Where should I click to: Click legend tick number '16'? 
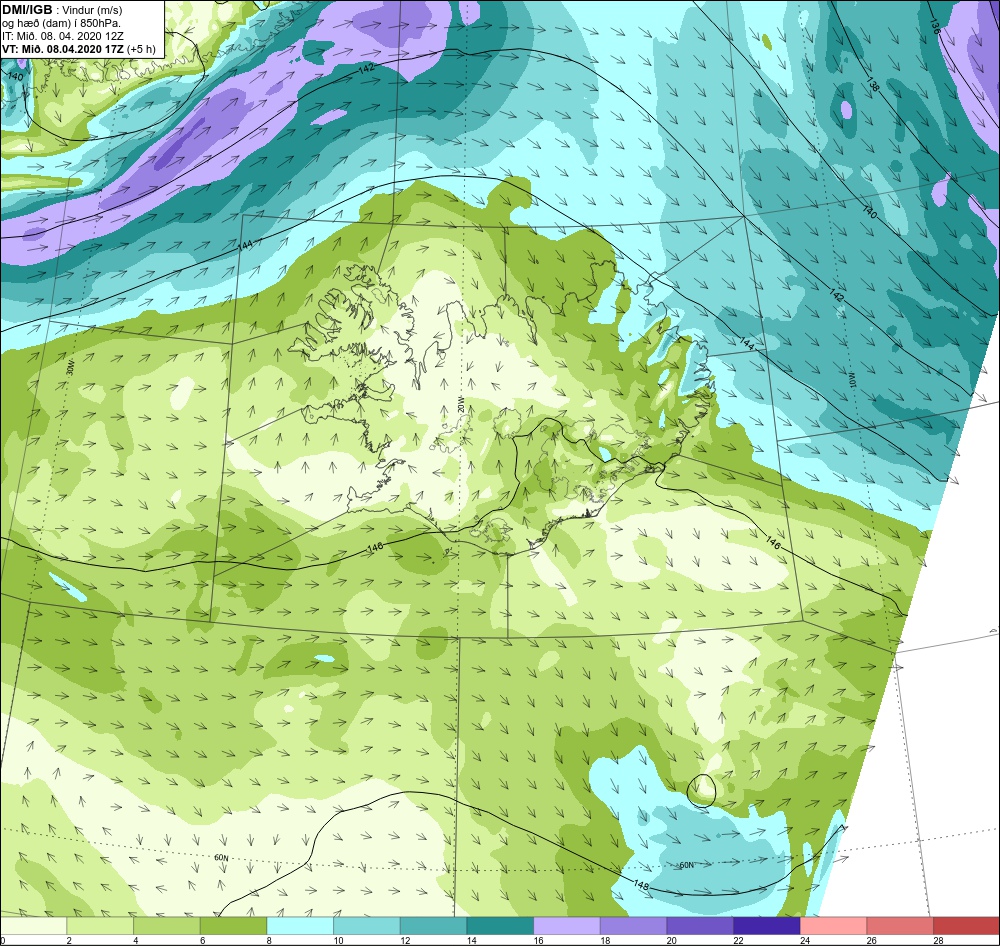[x=539, y=940]
